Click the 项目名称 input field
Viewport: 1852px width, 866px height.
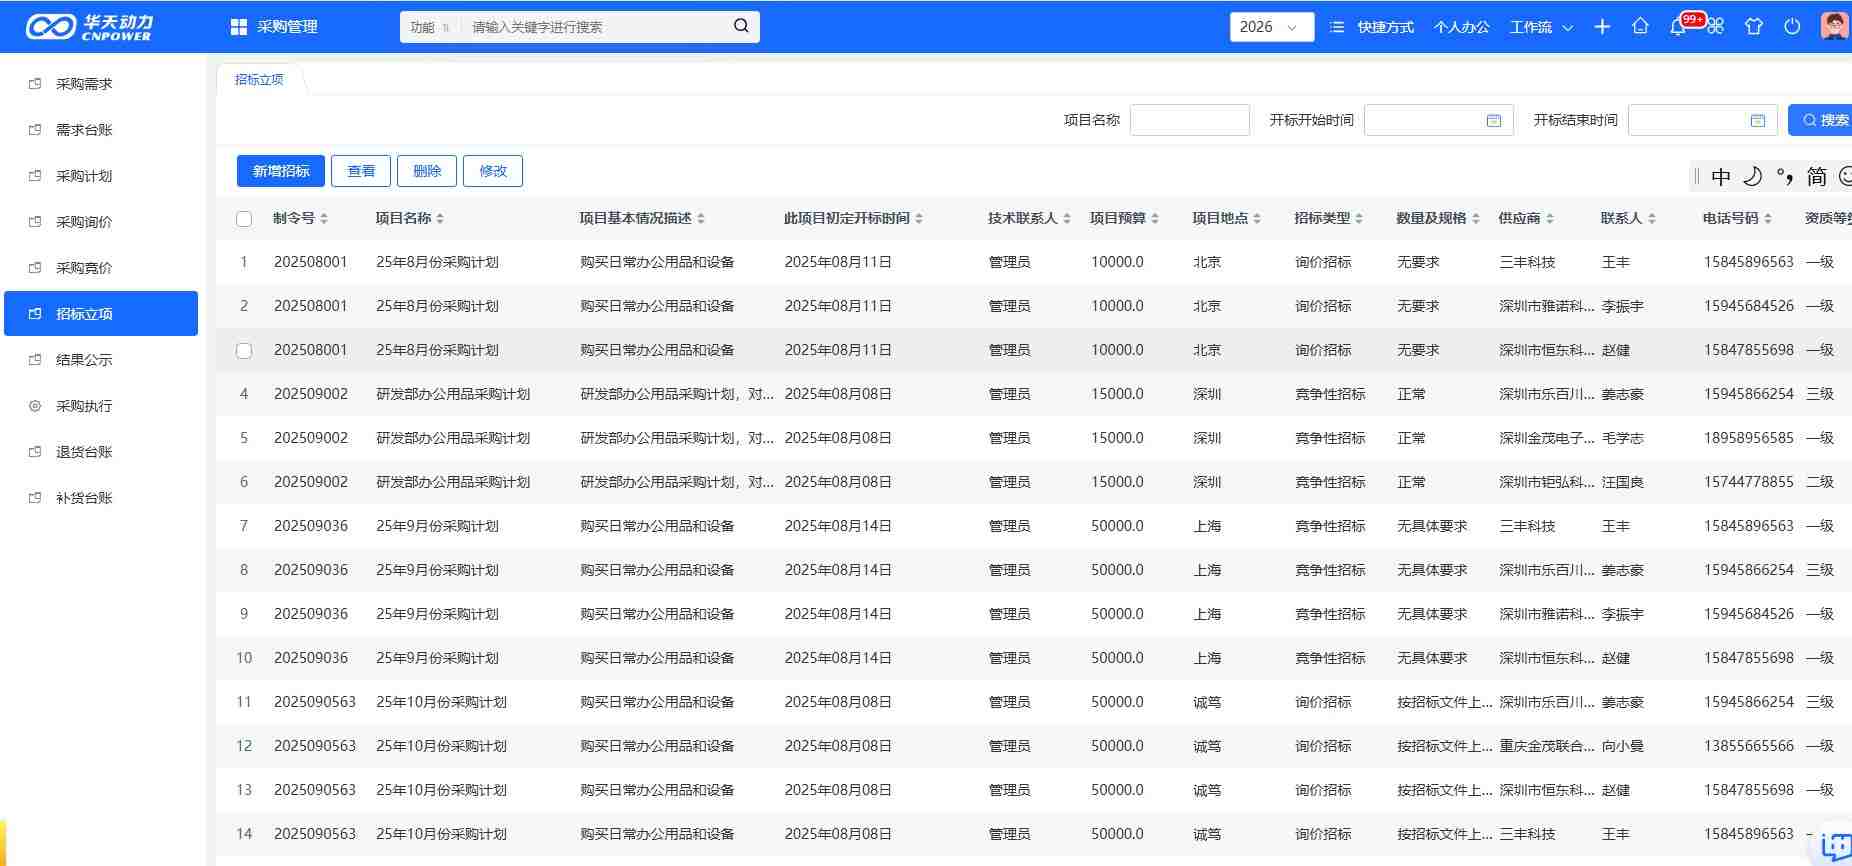[x=1189, y=120]
